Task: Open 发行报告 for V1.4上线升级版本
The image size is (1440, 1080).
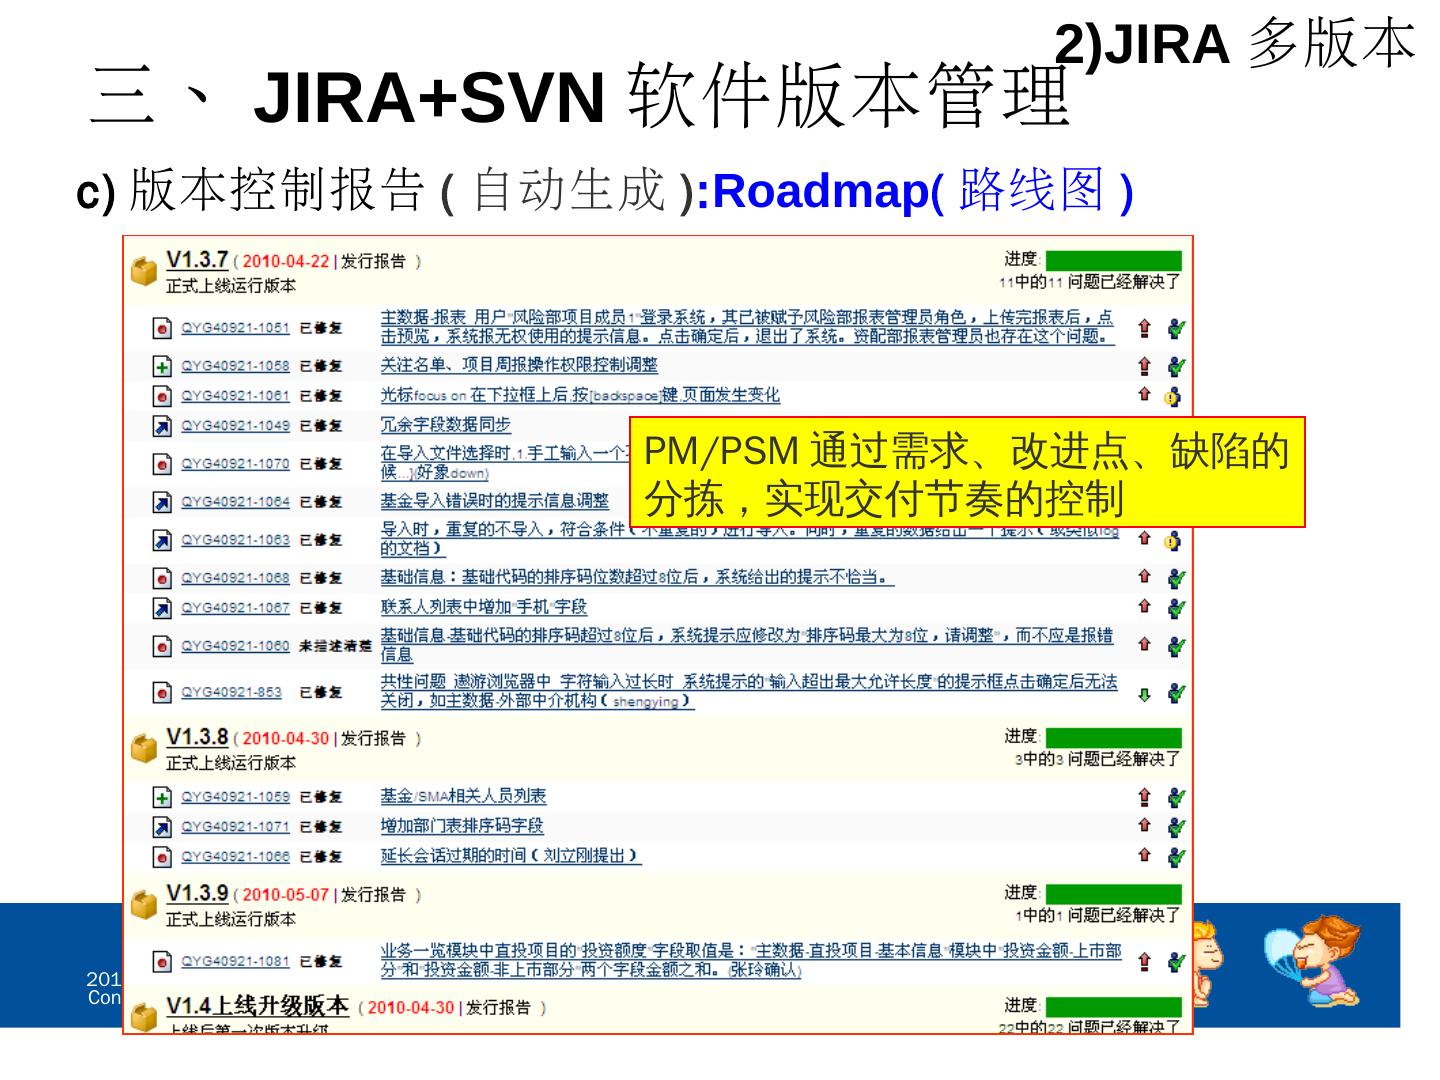Action: tap(498, 1008)
